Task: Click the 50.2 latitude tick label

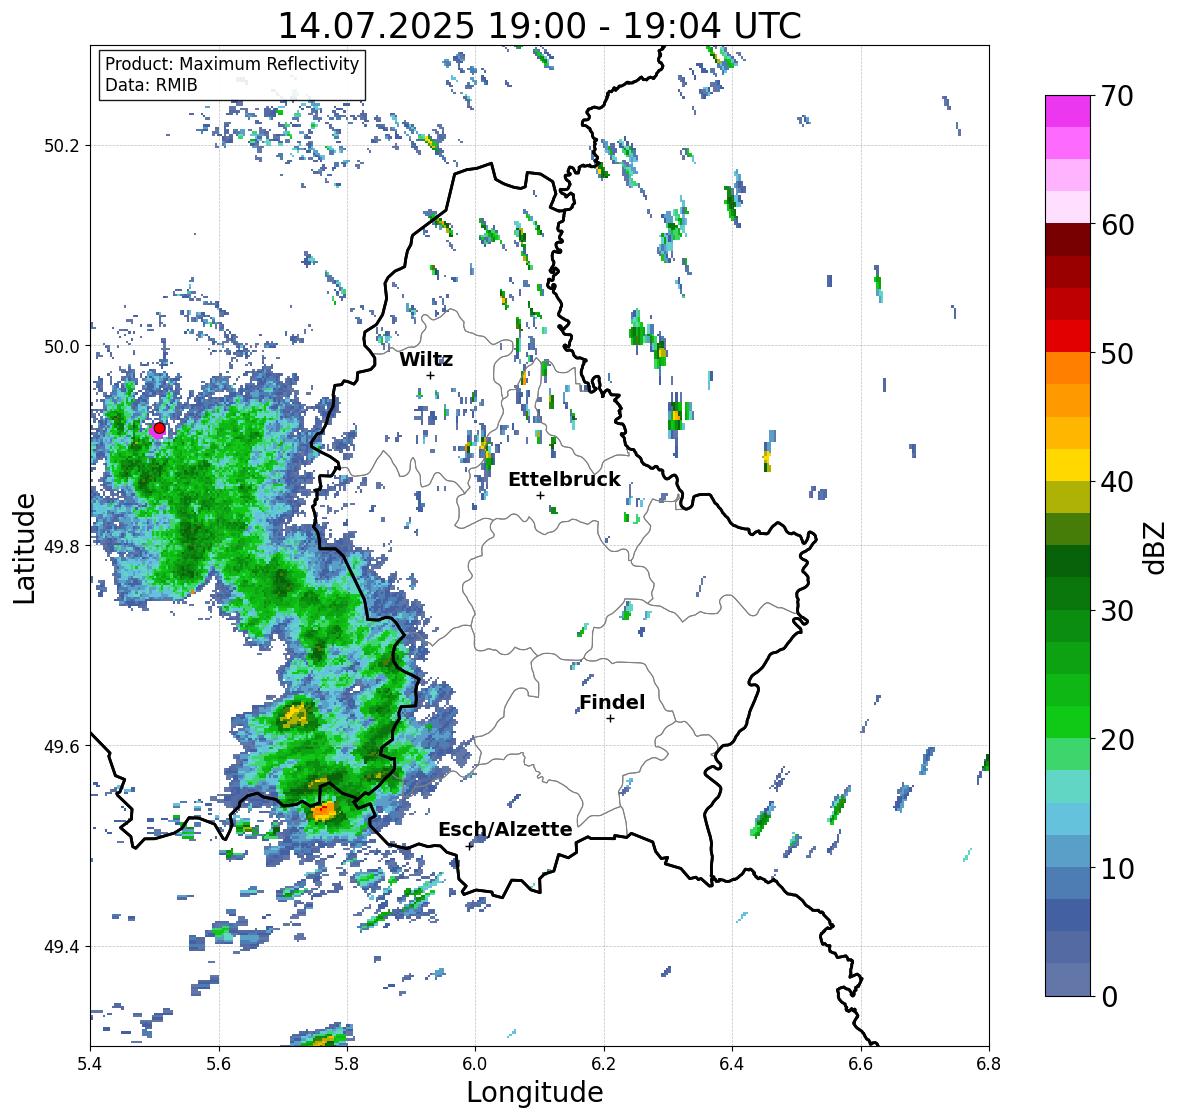Action: 62,146
